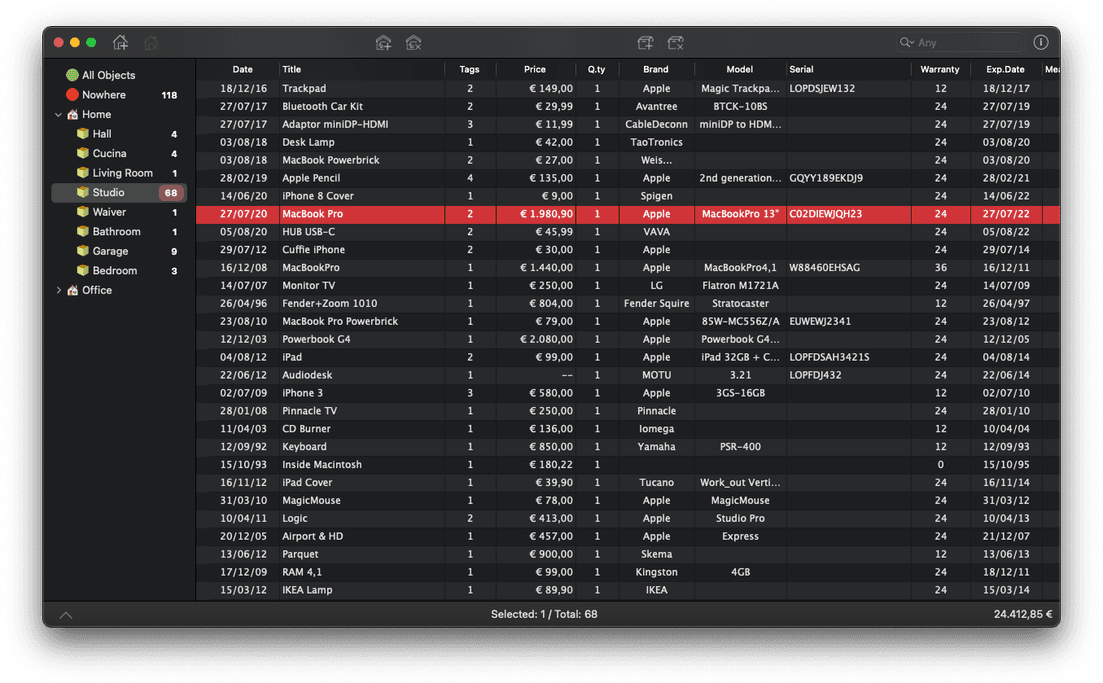Click the add room icon in toolbar
The height and width of the screenshot is (683, 1103).
click(383, 42)
